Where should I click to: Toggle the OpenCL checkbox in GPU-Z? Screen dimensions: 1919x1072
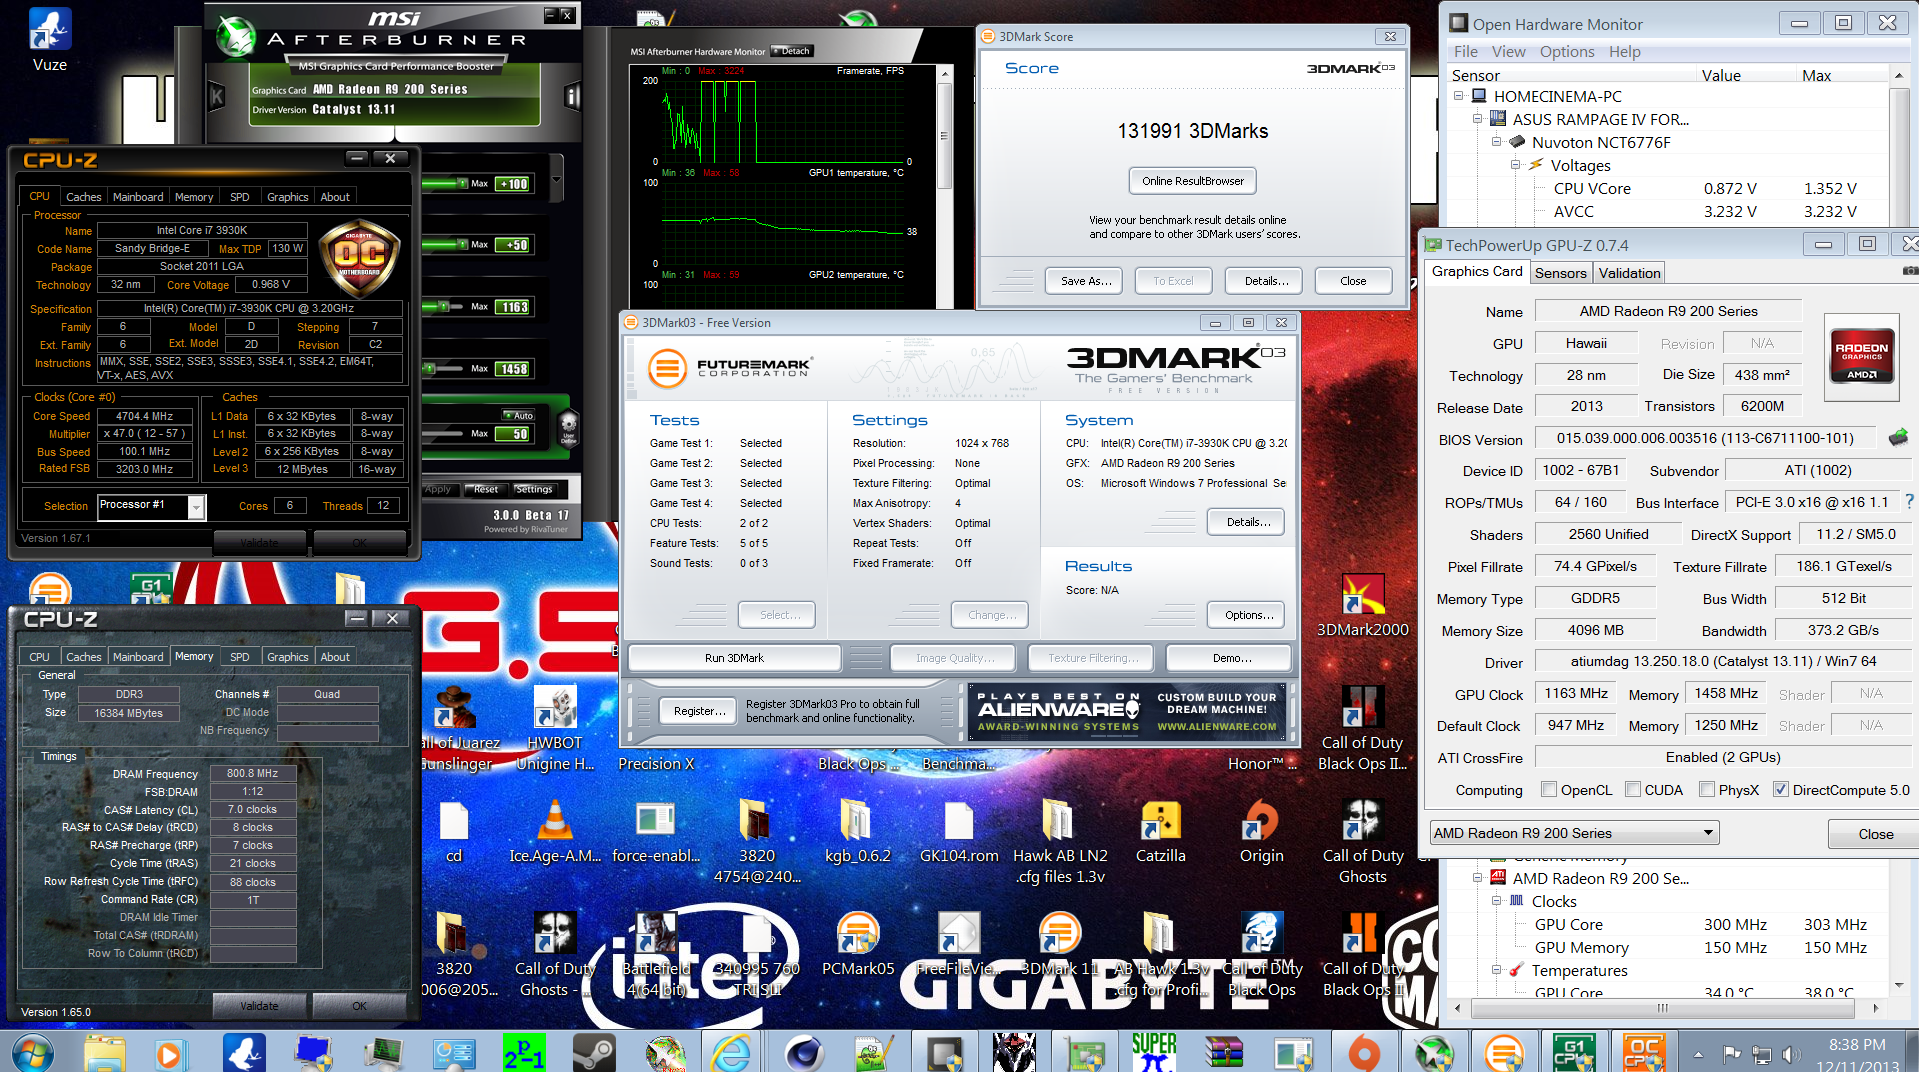click(x=1549, y=789)
